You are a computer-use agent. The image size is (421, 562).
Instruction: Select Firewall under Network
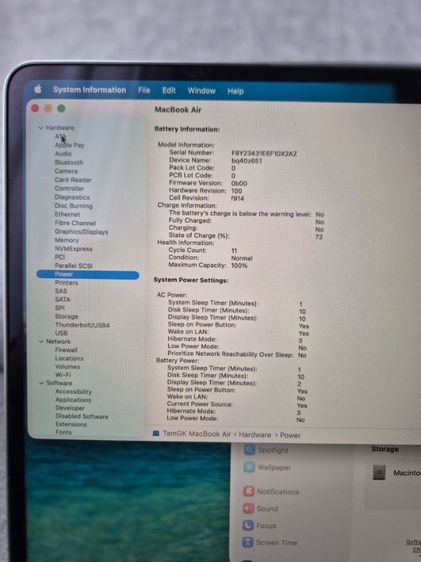[x=66, y=349]
